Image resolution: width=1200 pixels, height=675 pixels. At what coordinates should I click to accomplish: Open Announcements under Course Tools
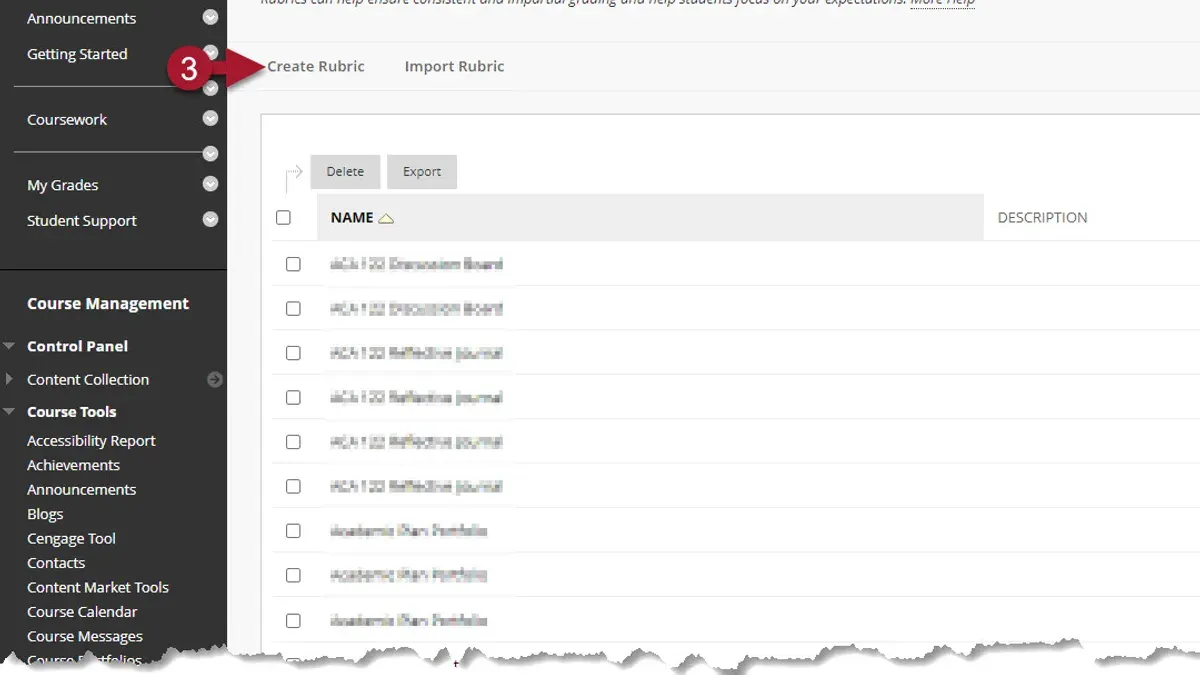point(81,490)
